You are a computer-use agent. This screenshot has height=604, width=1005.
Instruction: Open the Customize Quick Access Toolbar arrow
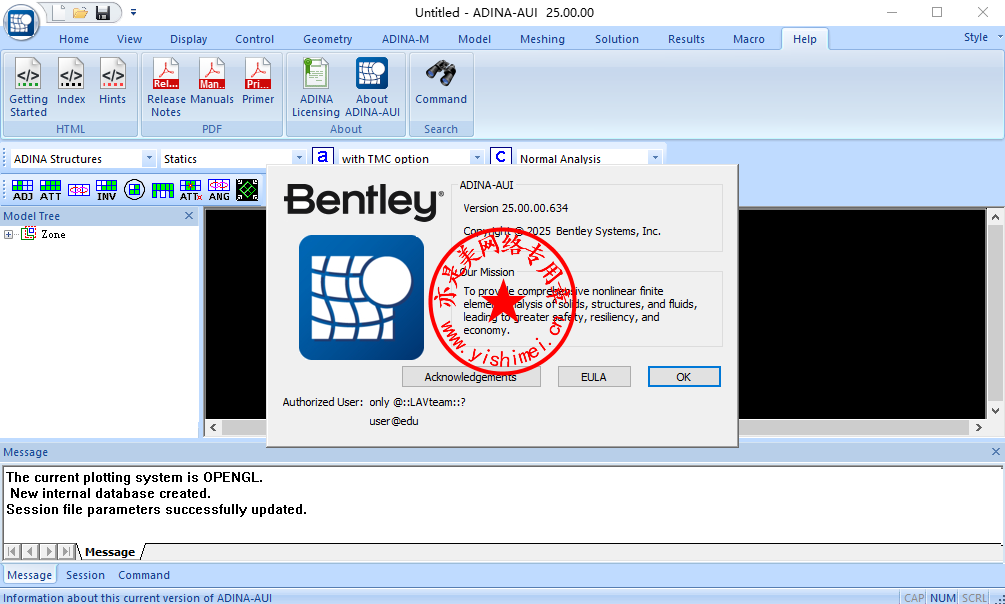(x=133, y=12)
